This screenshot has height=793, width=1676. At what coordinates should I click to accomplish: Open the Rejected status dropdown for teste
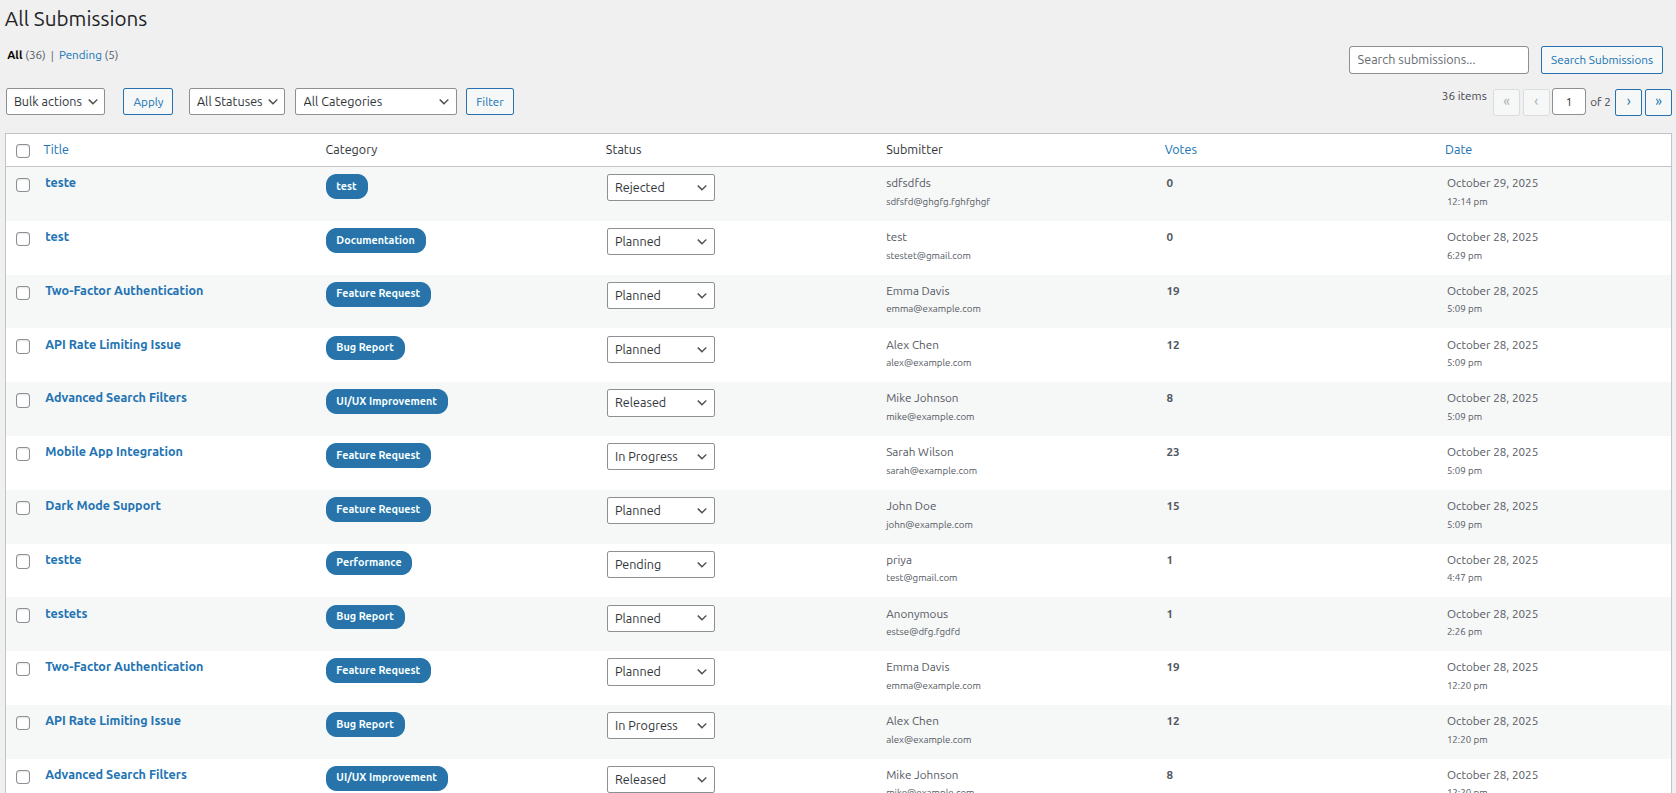[x=660, y=188]
